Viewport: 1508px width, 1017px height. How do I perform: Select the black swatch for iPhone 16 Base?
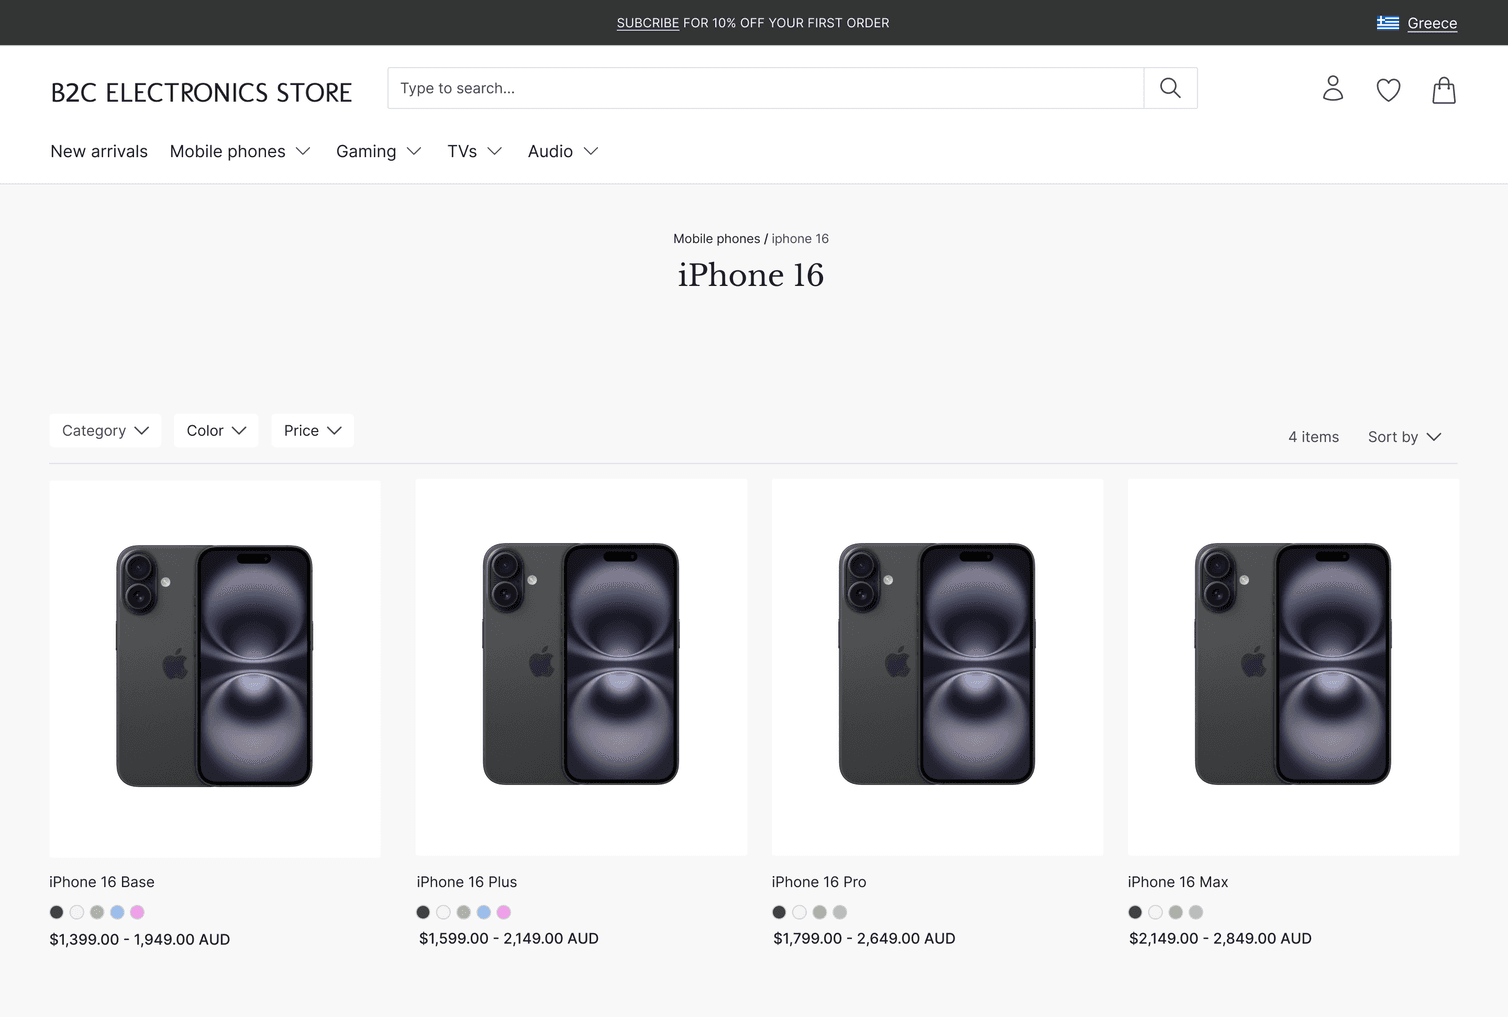coord(56,912)
